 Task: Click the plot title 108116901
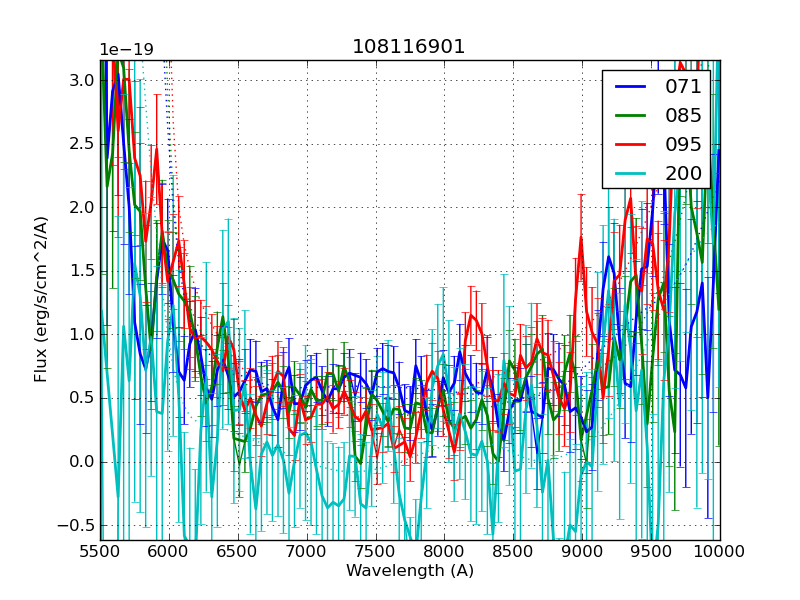pyautogui.click(x=409, y=47)
